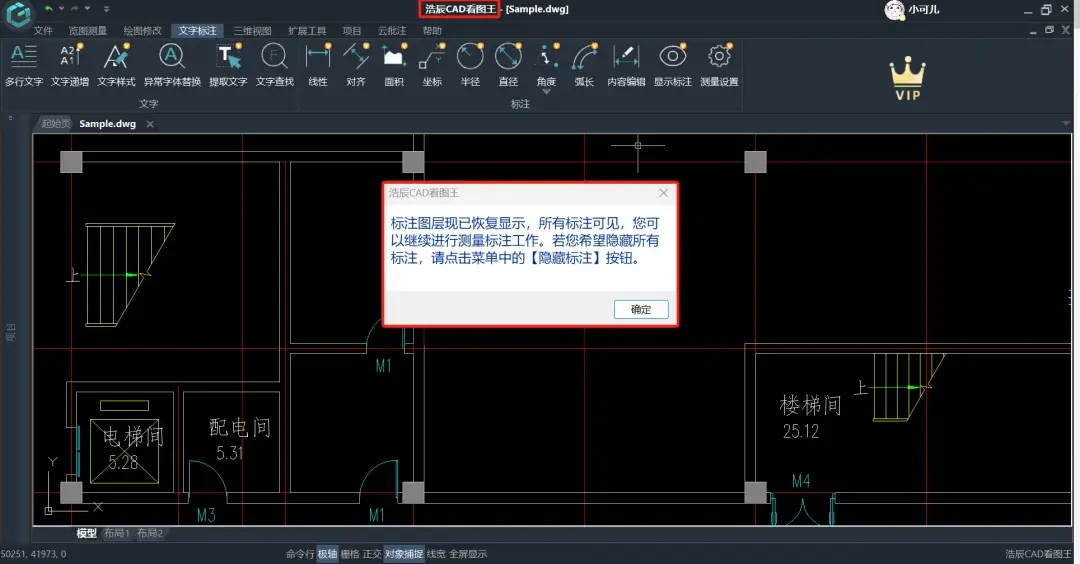
Task: Switch to the 模型 model tab
Action: 86,533
